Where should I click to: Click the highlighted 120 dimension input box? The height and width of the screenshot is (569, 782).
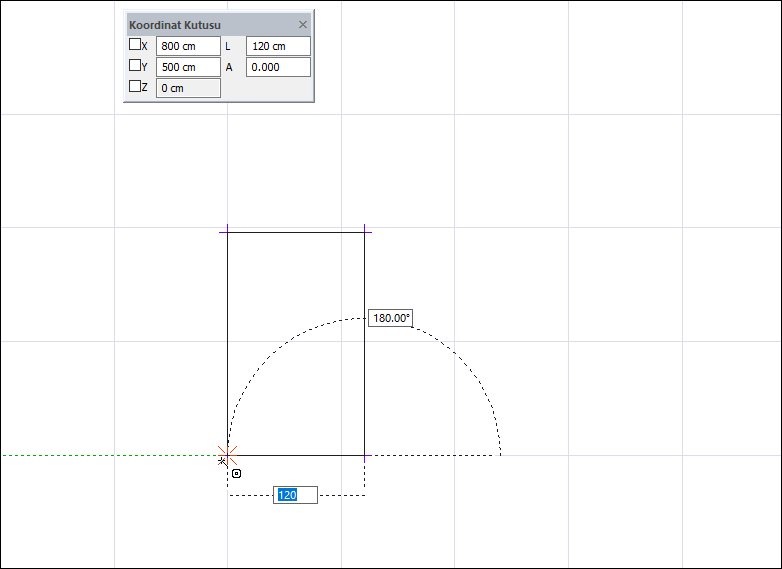(x=295, y=495)
